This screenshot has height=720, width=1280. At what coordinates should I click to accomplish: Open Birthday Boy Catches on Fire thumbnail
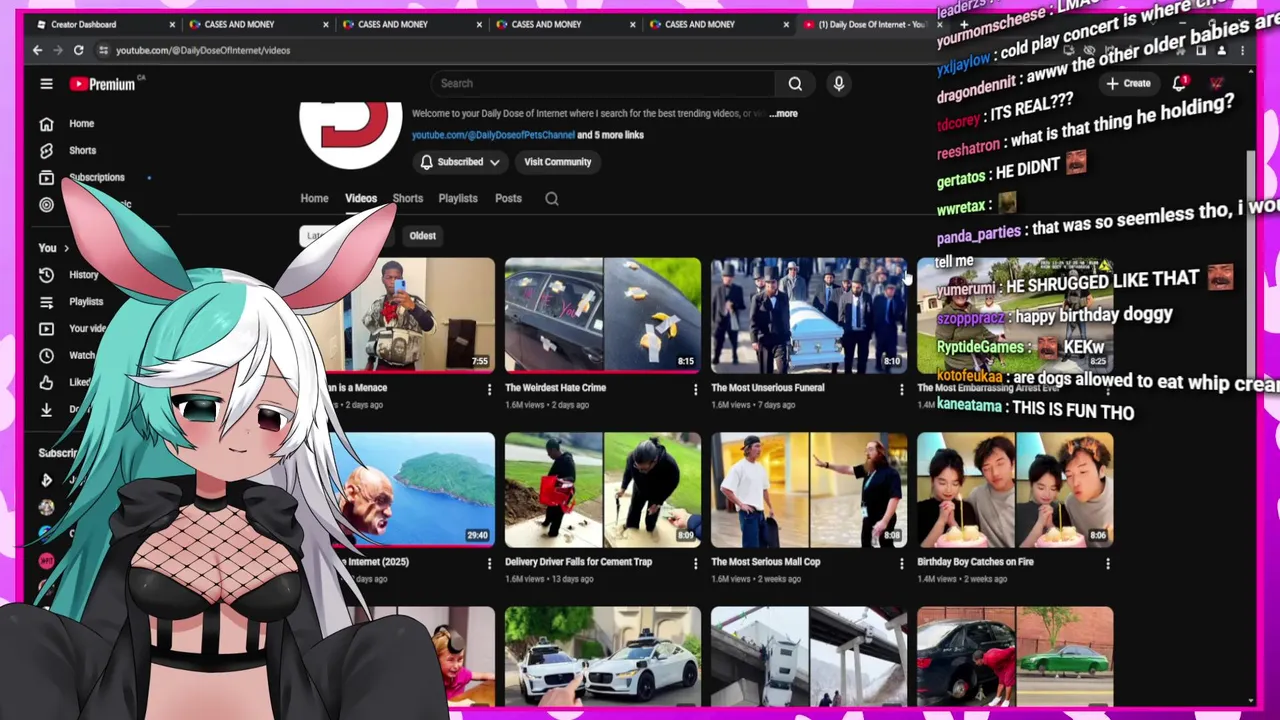pos(1015,490)
